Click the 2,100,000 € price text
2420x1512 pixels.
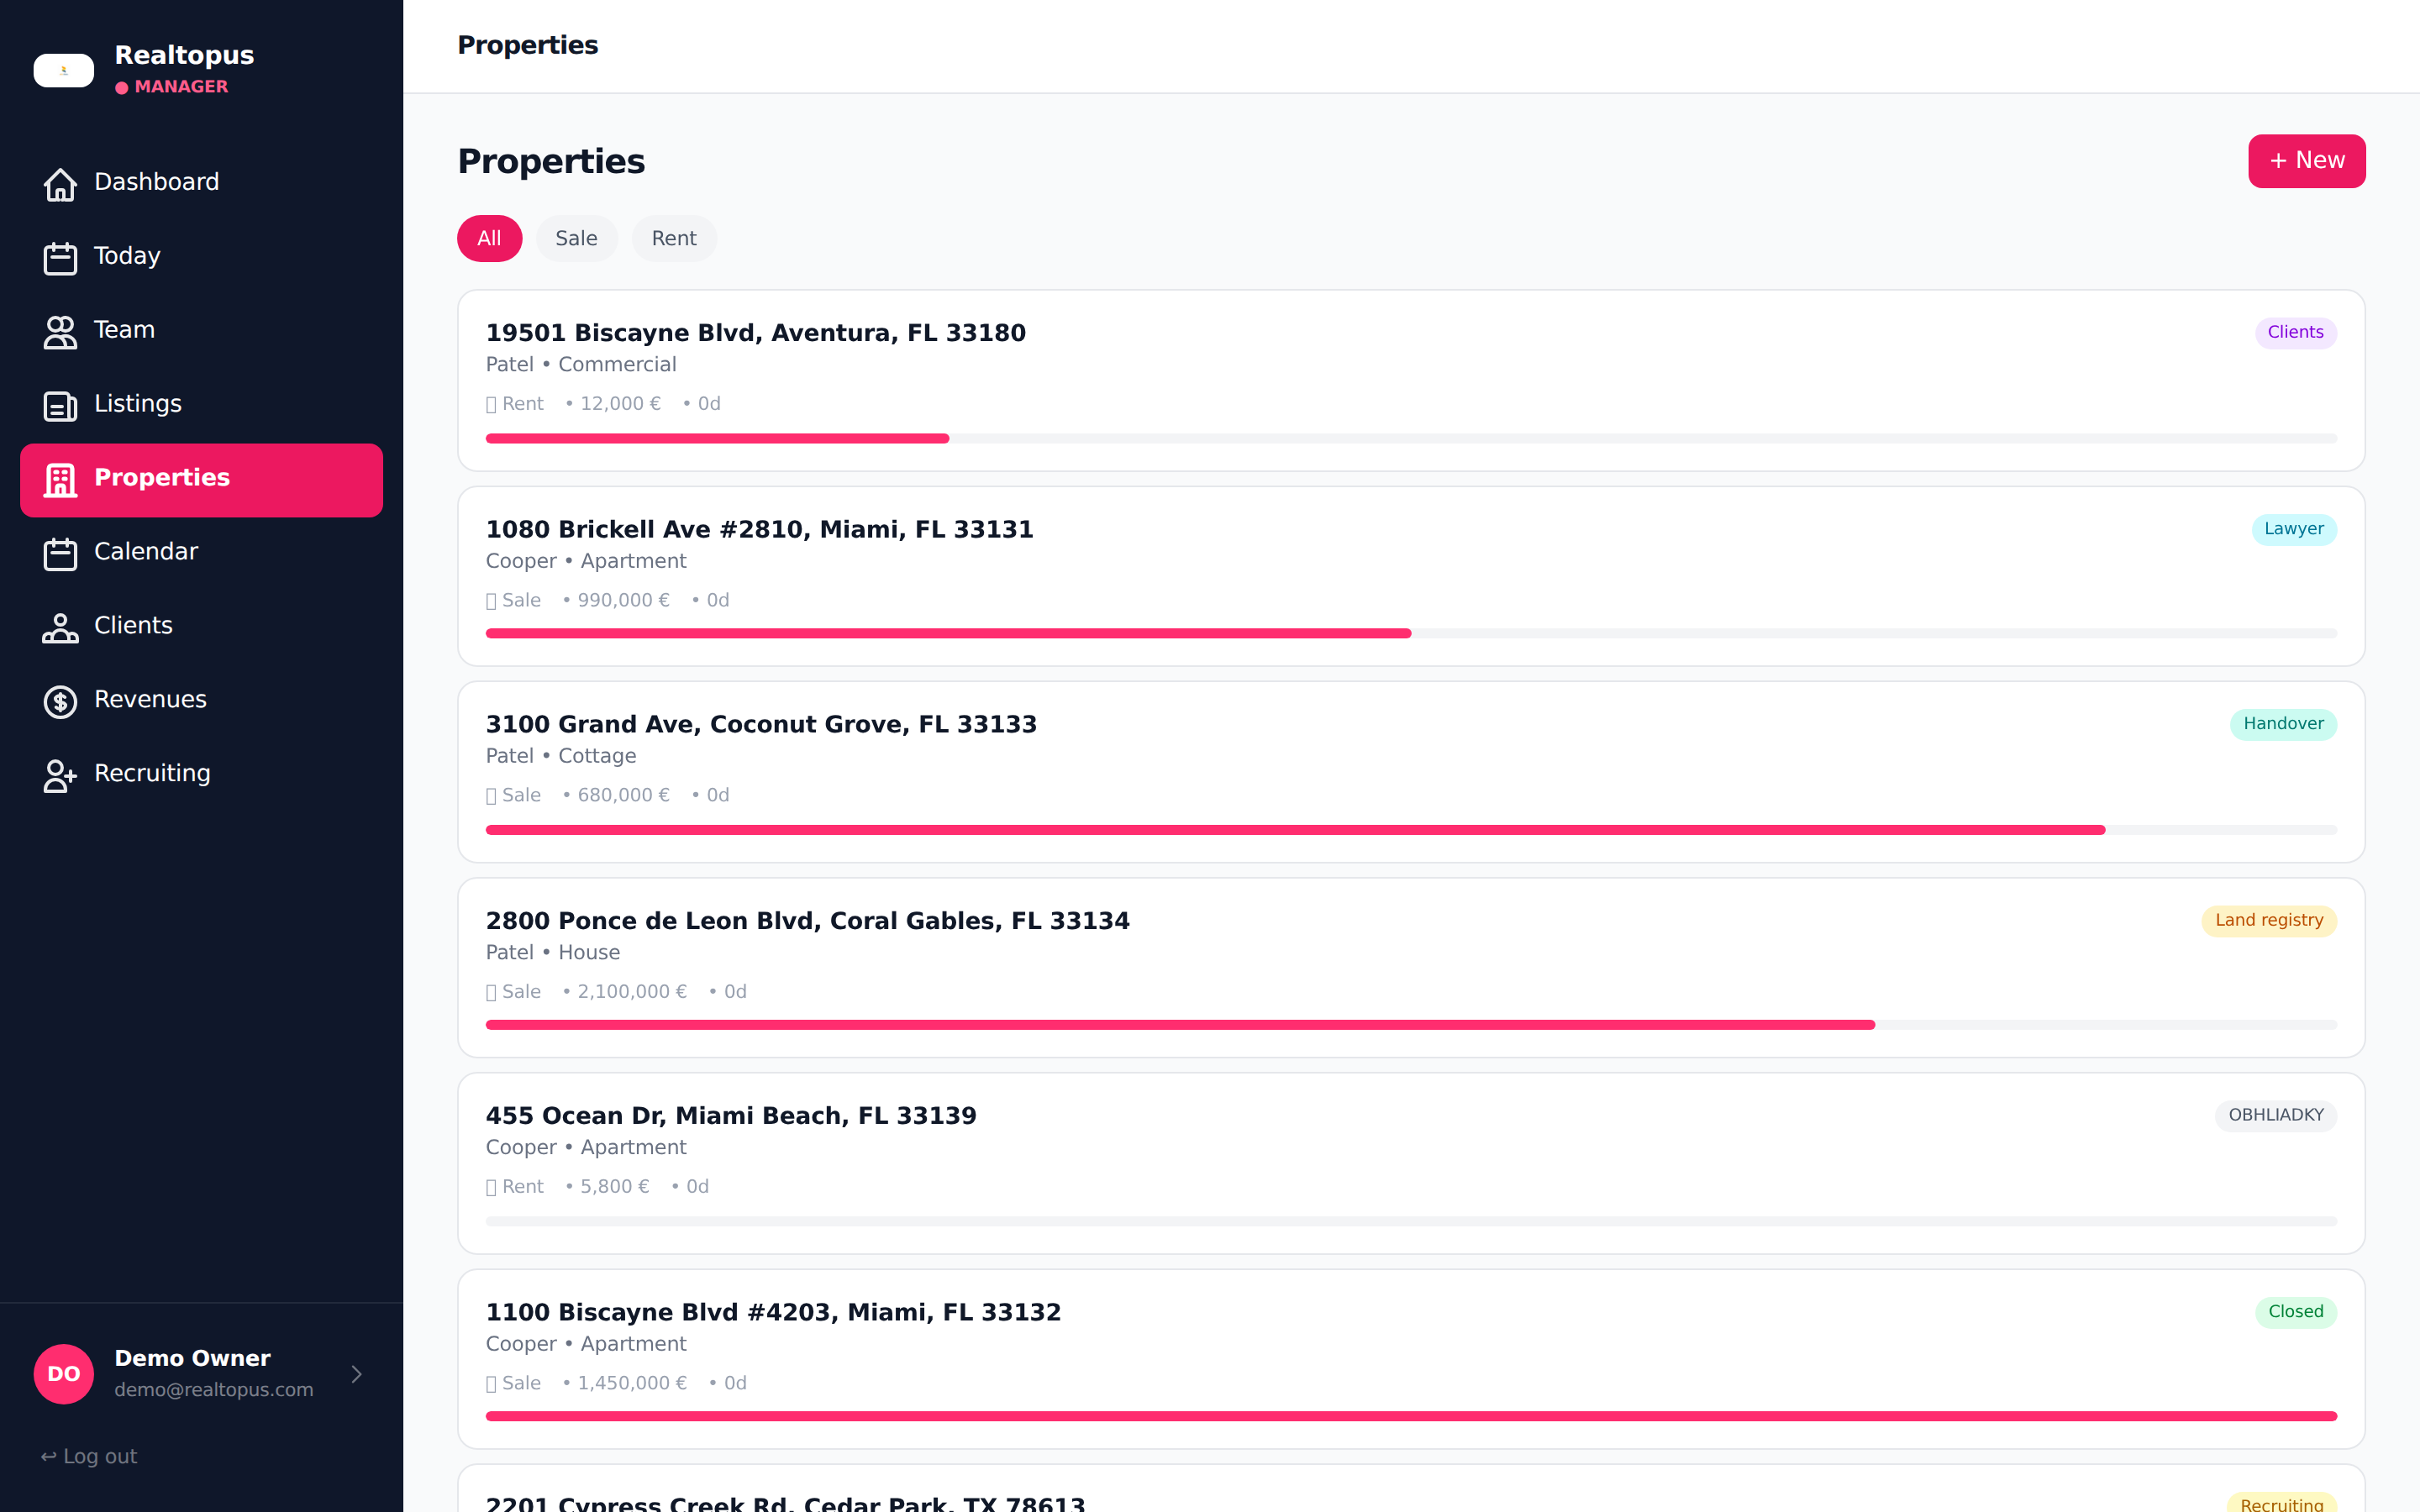click(632, 992)
